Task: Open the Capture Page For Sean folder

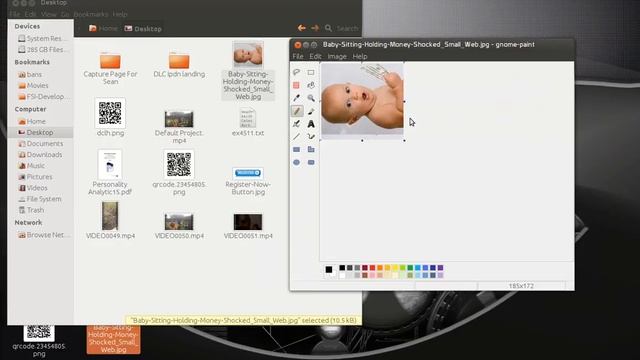Action: click(110, 67)
